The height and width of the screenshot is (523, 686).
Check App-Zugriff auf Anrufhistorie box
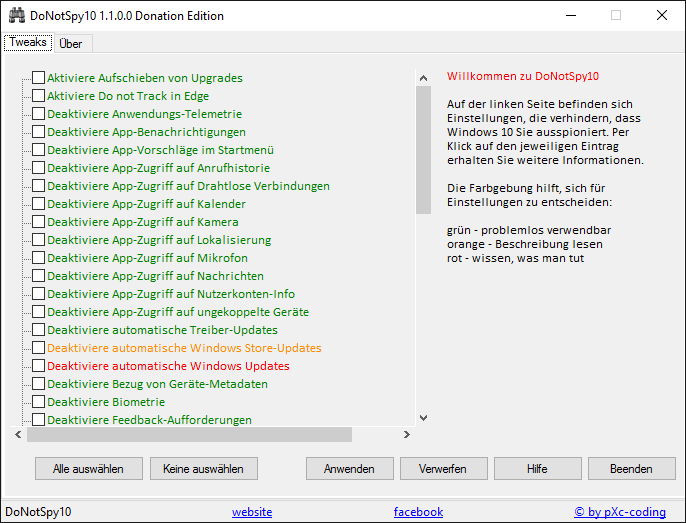38,168
